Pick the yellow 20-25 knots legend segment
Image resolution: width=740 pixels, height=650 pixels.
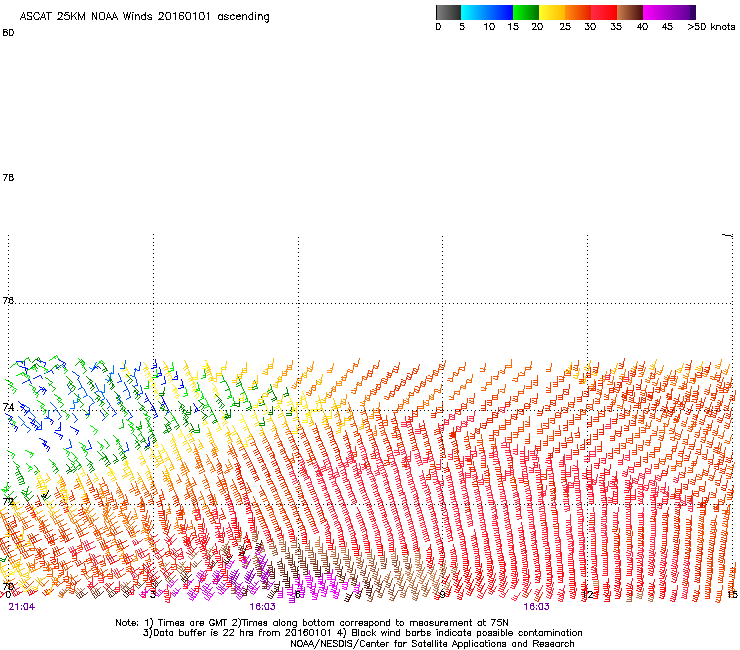click(552, 12)
